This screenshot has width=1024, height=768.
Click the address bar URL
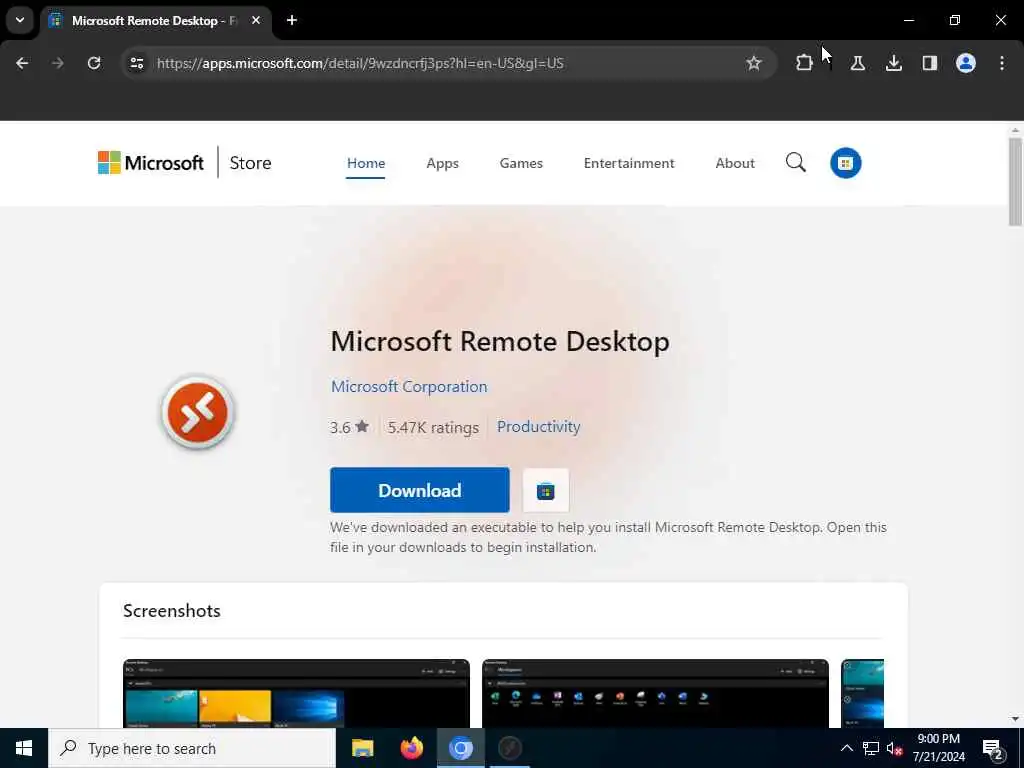tap(360, 63)
